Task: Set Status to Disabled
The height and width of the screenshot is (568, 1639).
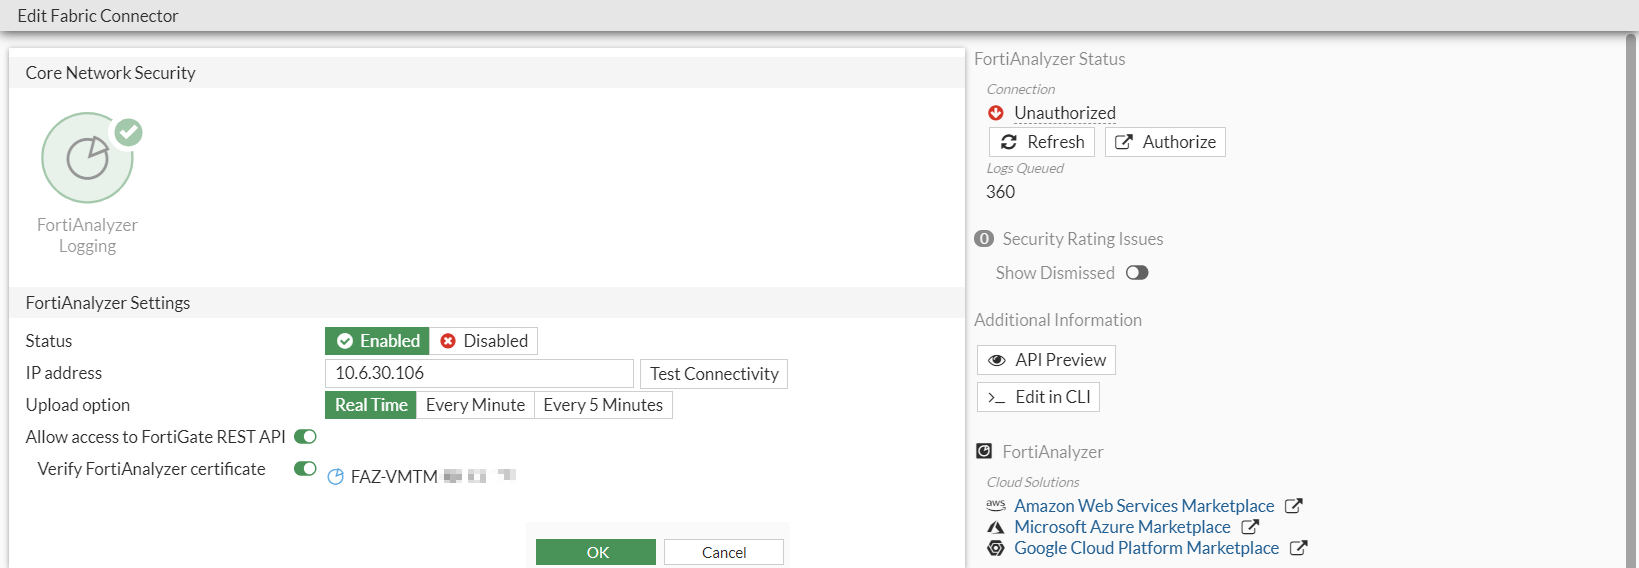Action: pyautogui.click(x=484, y=341)
